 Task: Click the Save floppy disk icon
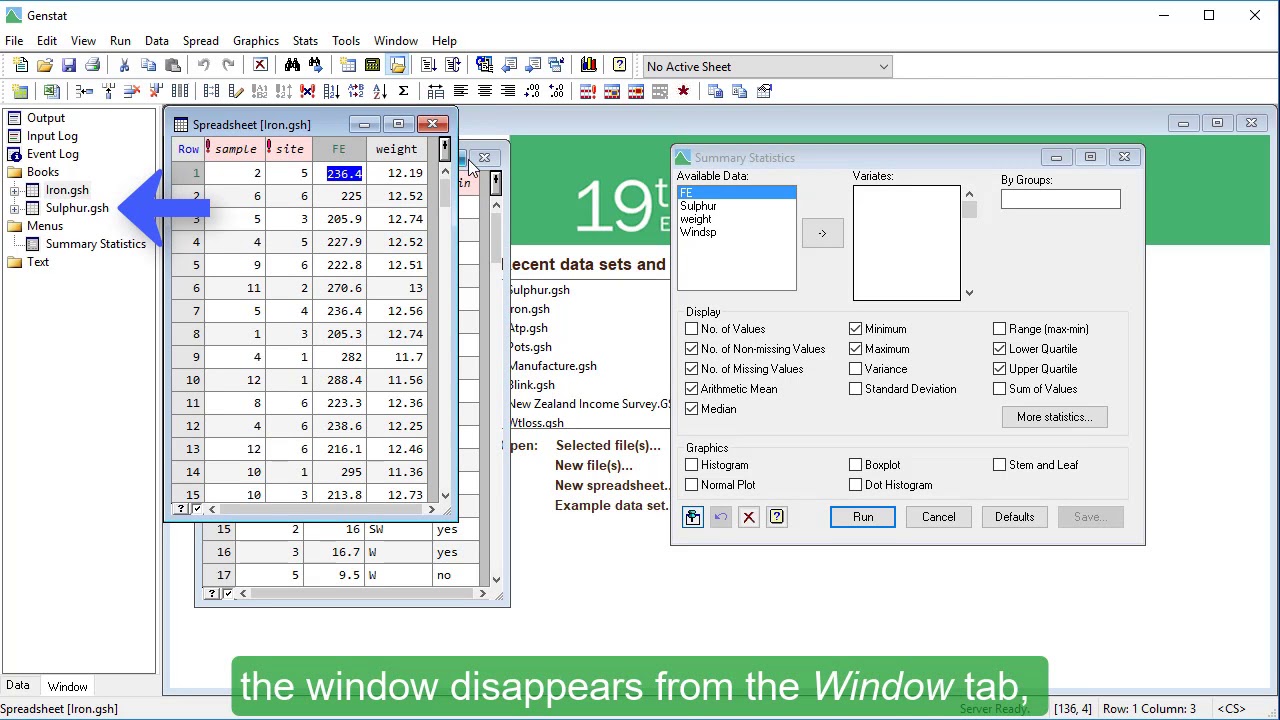(x=69, y=66)
